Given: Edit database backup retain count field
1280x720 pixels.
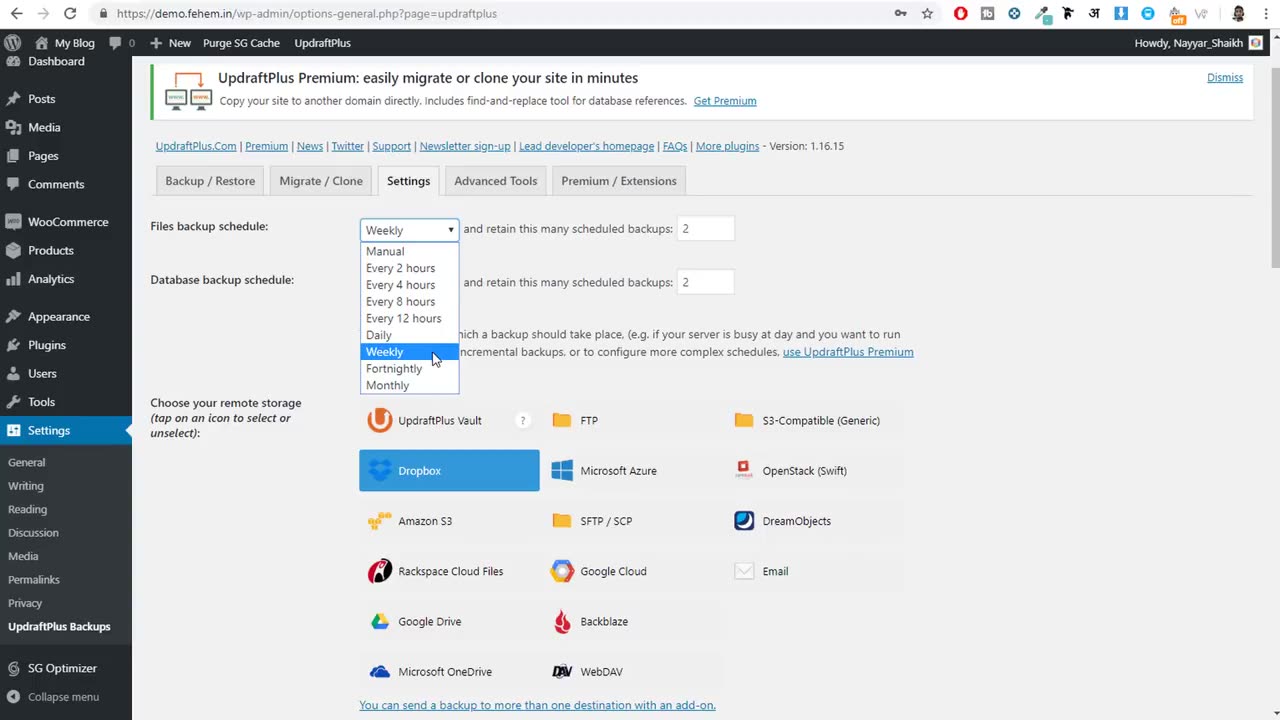Looking at the screenshot, I should (705, 282).
